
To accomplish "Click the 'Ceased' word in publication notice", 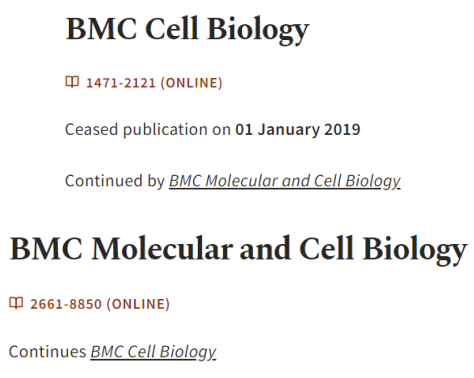I will pyautogui.click(x=92, y=129).
